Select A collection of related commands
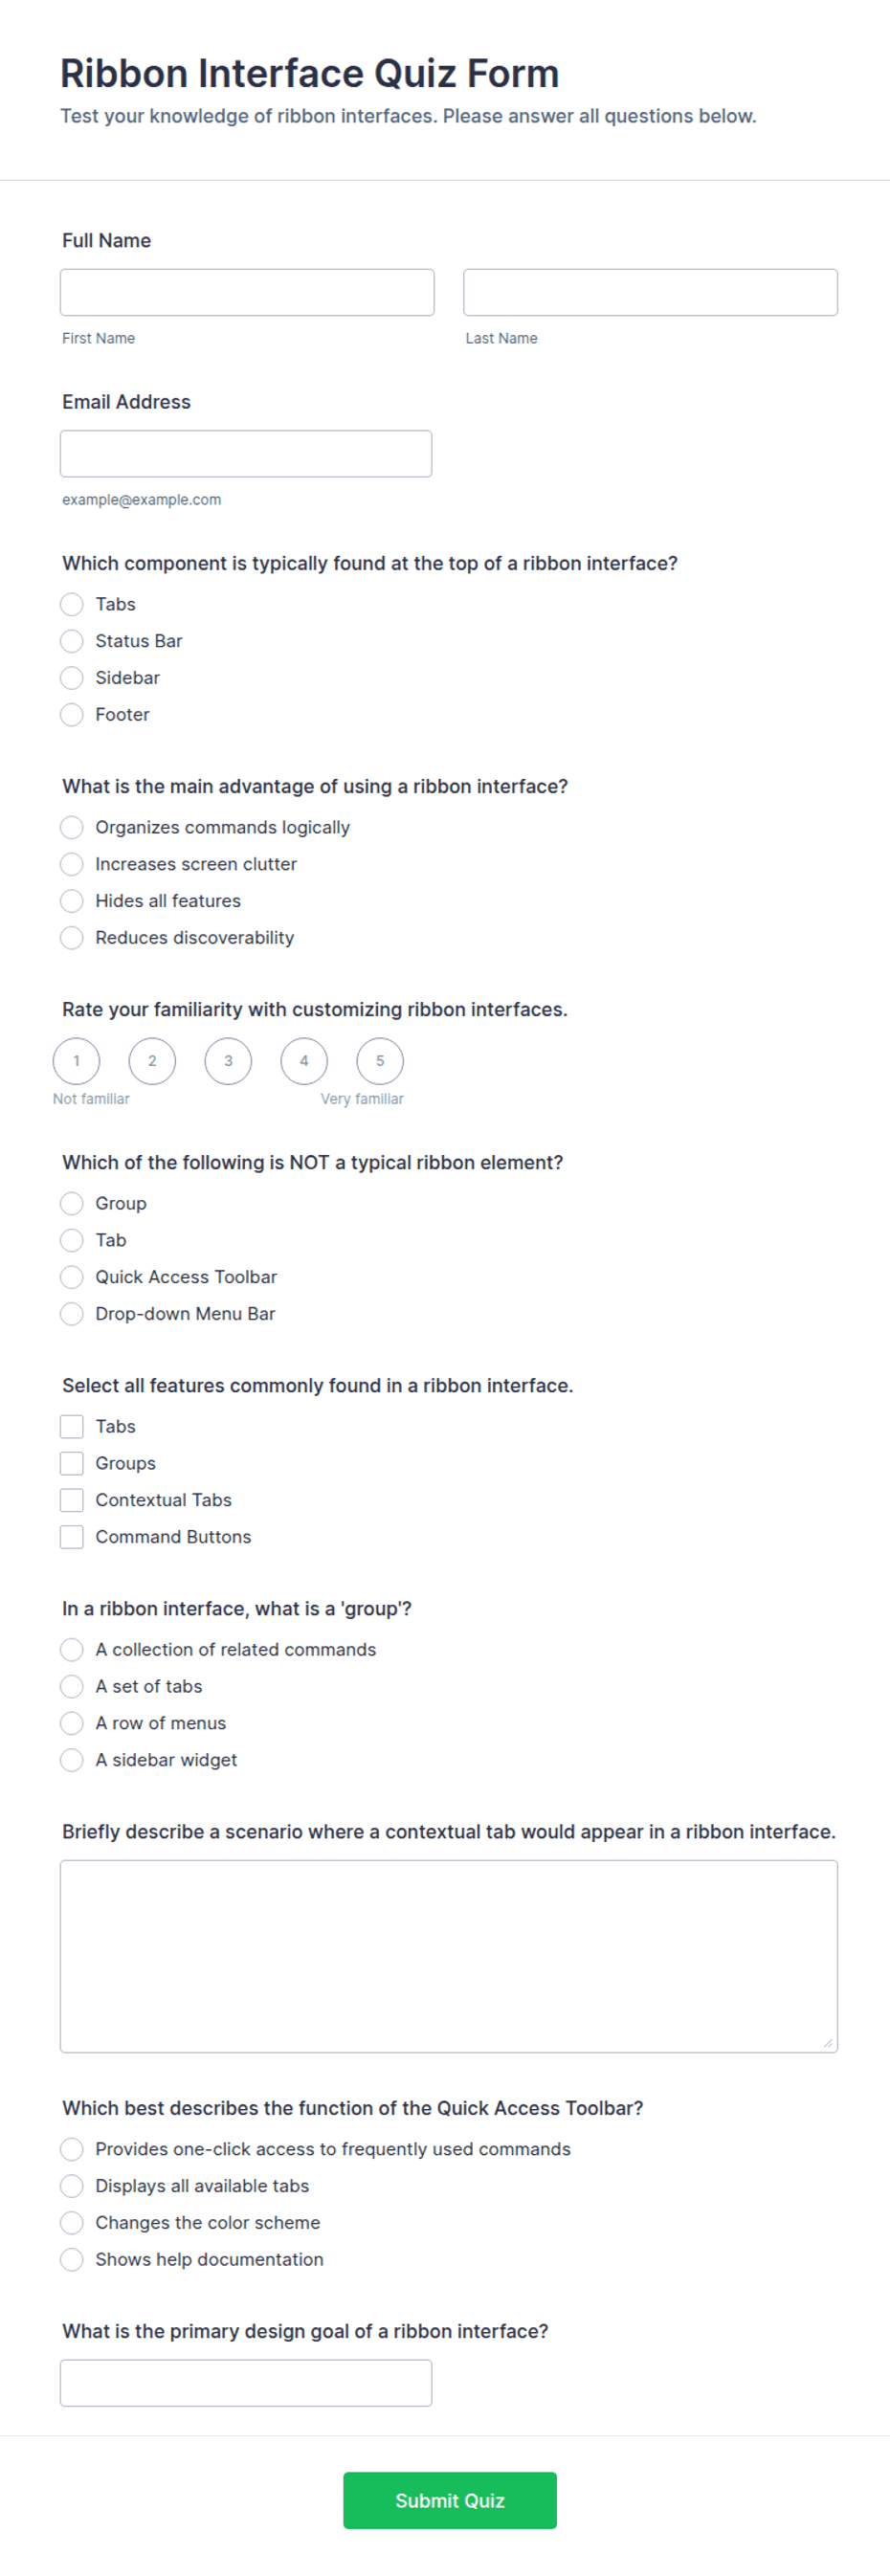The width and height of the screenshot is (890, 2576). point(72,1649)
